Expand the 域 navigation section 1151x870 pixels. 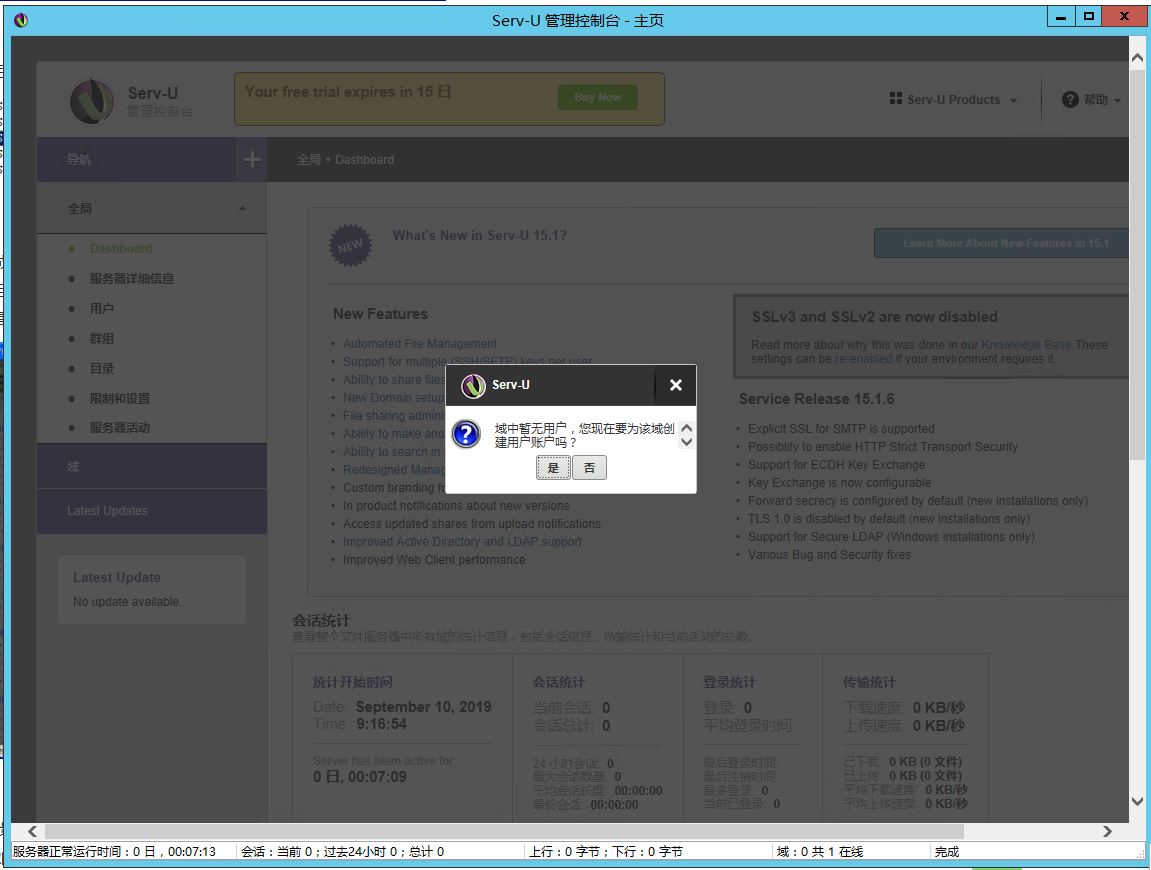pos(152,466)
